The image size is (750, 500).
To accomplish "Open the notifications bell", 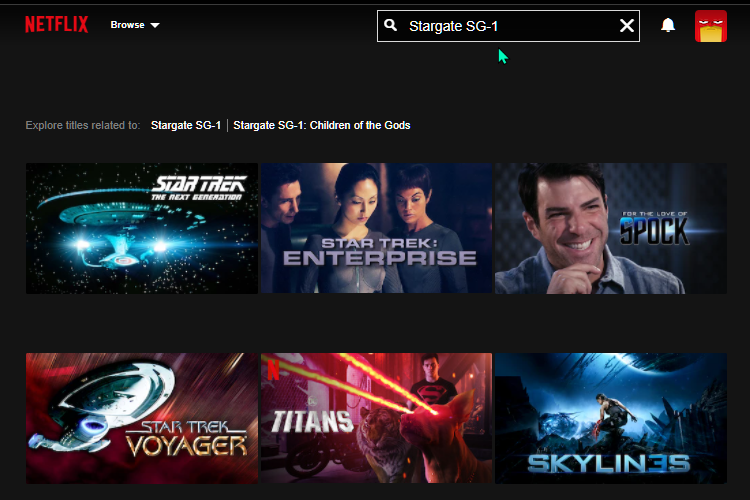I will (x=668, y=25).
